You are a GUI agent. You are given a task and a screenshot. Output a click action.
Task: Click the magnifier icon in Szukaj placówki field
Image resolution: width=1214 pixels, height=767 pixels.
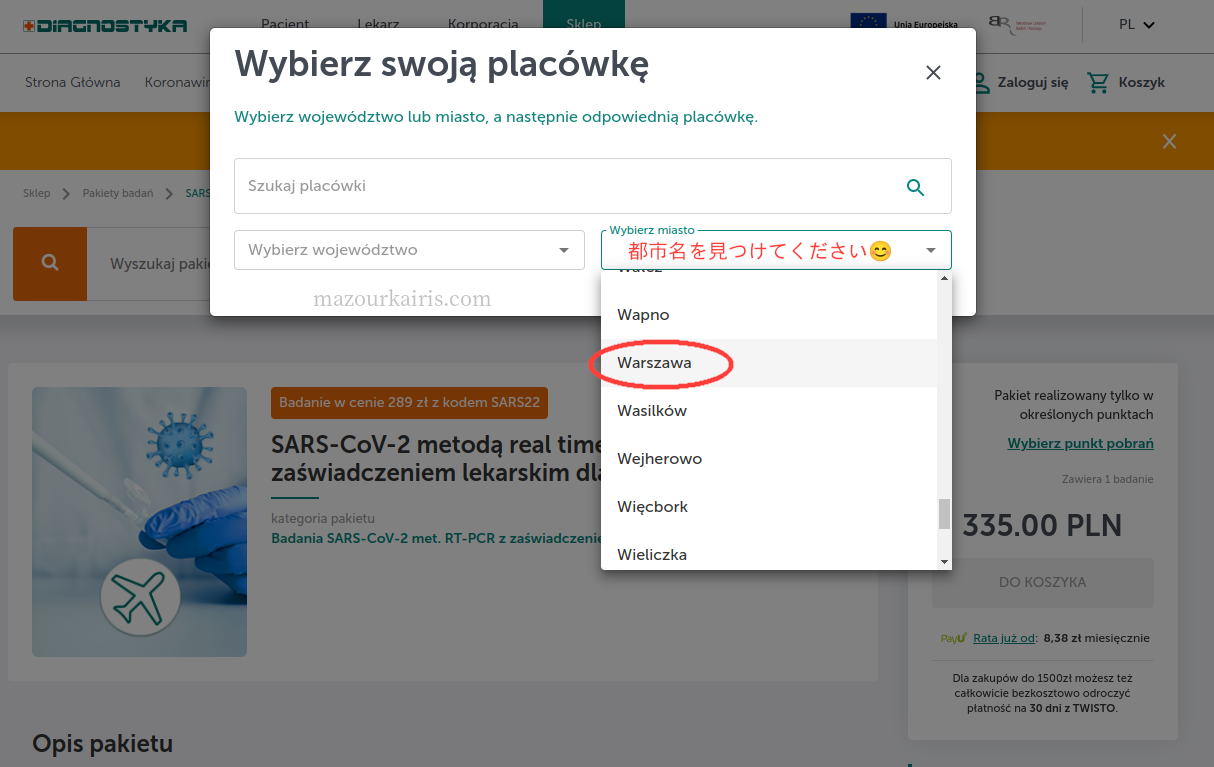point(915,187)
